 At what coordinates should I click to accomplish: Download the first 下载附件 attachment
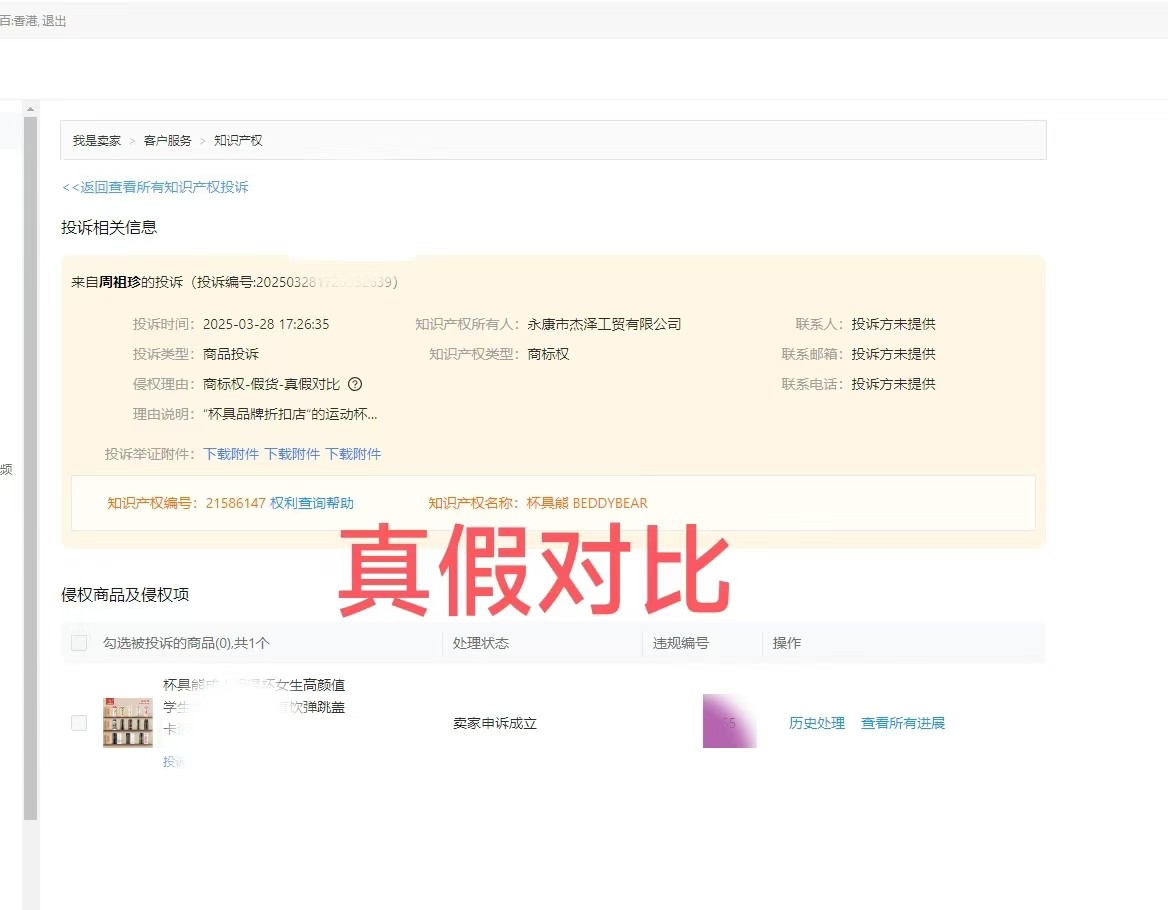231,454
